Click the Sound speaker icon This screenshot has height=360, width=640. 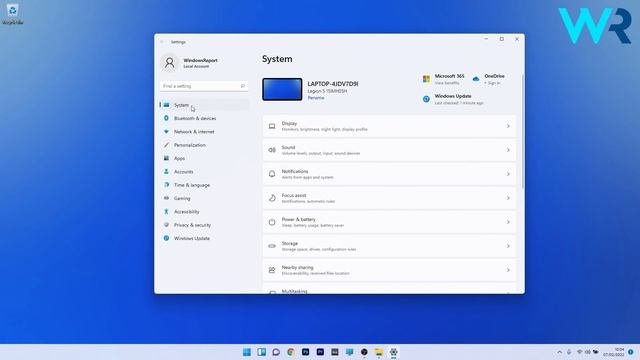272,150
